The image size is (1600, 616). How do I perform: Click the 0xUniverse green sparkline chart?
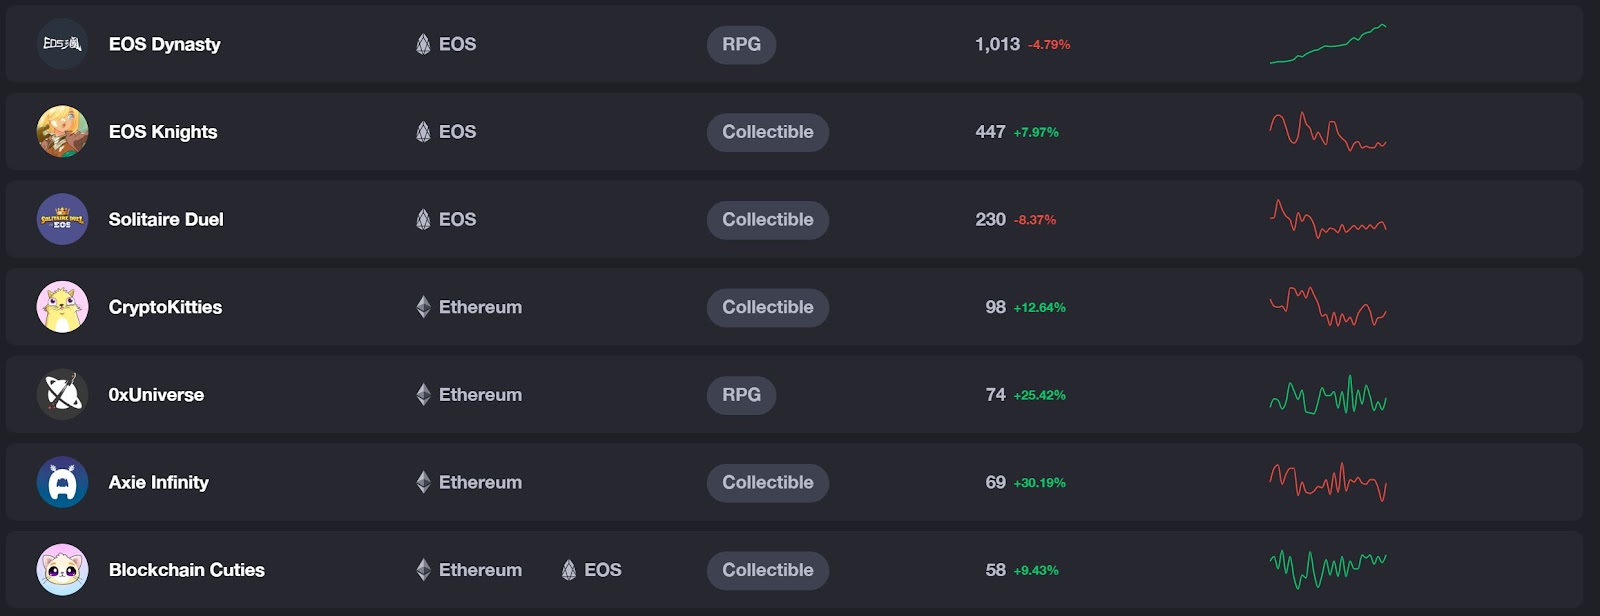1327,396
